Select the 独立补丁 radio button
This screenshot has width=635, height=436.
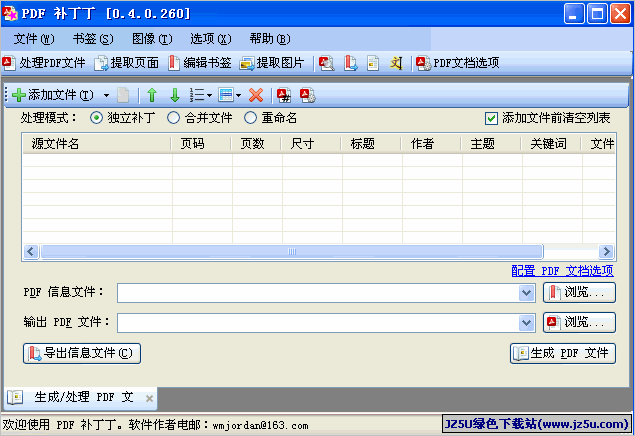(x=96, y=118)
